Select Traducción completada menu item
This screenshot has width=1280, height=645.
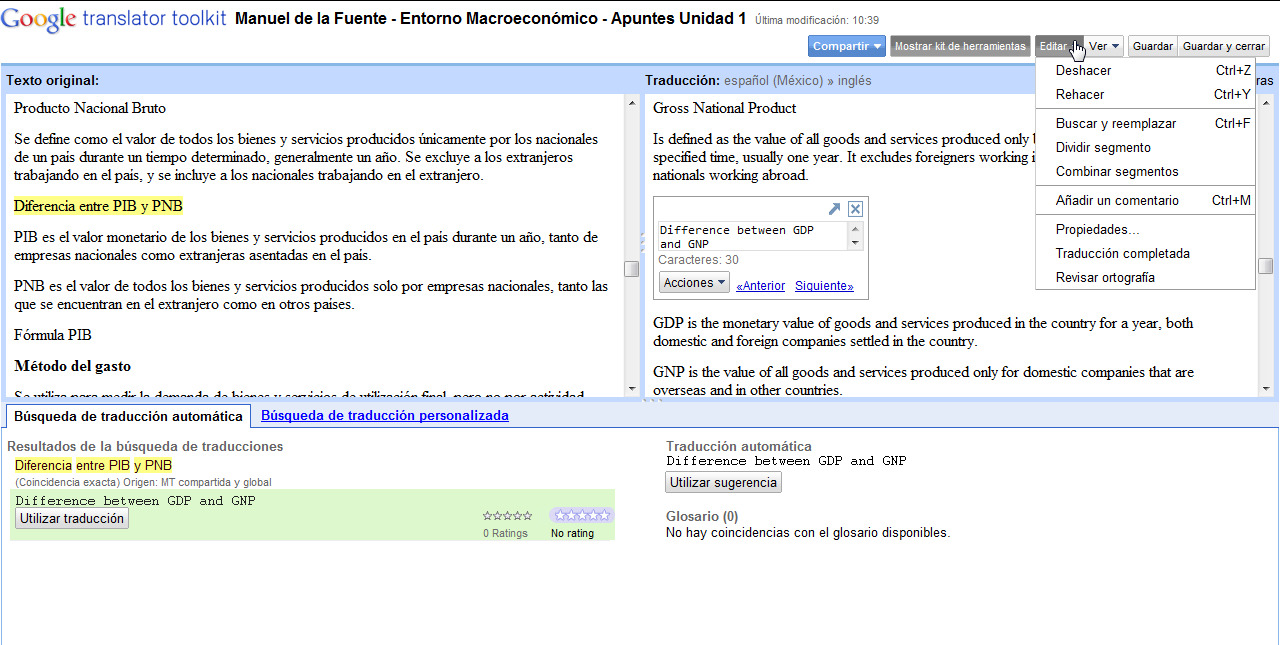[1145, 254]
